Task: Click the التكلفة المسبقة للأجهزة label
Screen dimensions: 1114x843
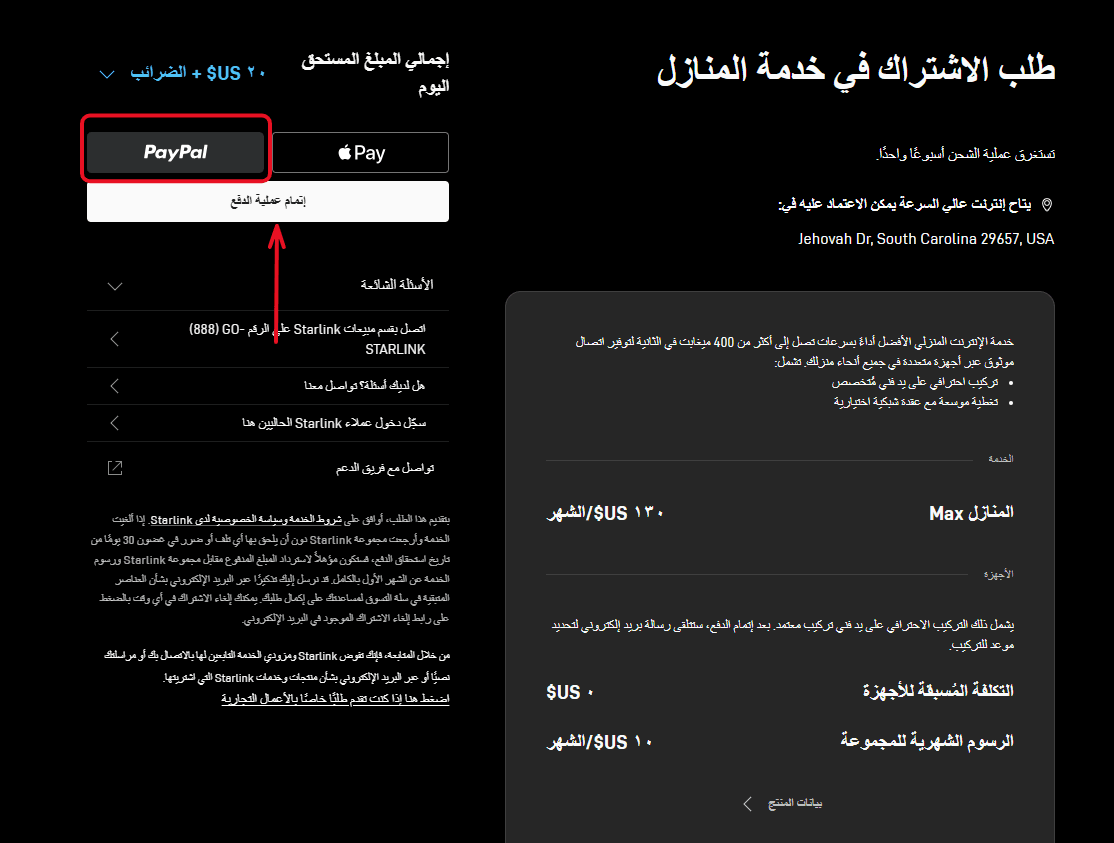Action: [938, 690]
